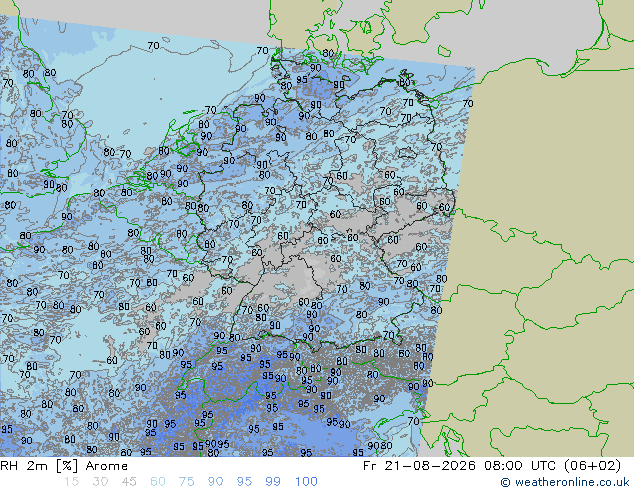Click legend value 100
Viewport: 634px width, 490px height.
click(306, 482)
